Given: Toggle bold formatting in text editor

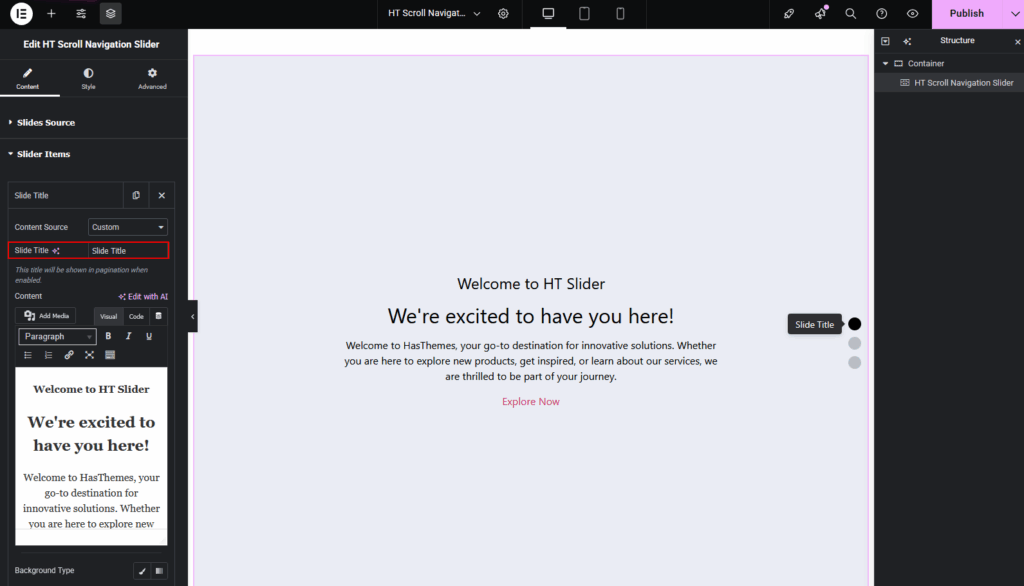Looking at the screenshot, I should coord(108,337).
